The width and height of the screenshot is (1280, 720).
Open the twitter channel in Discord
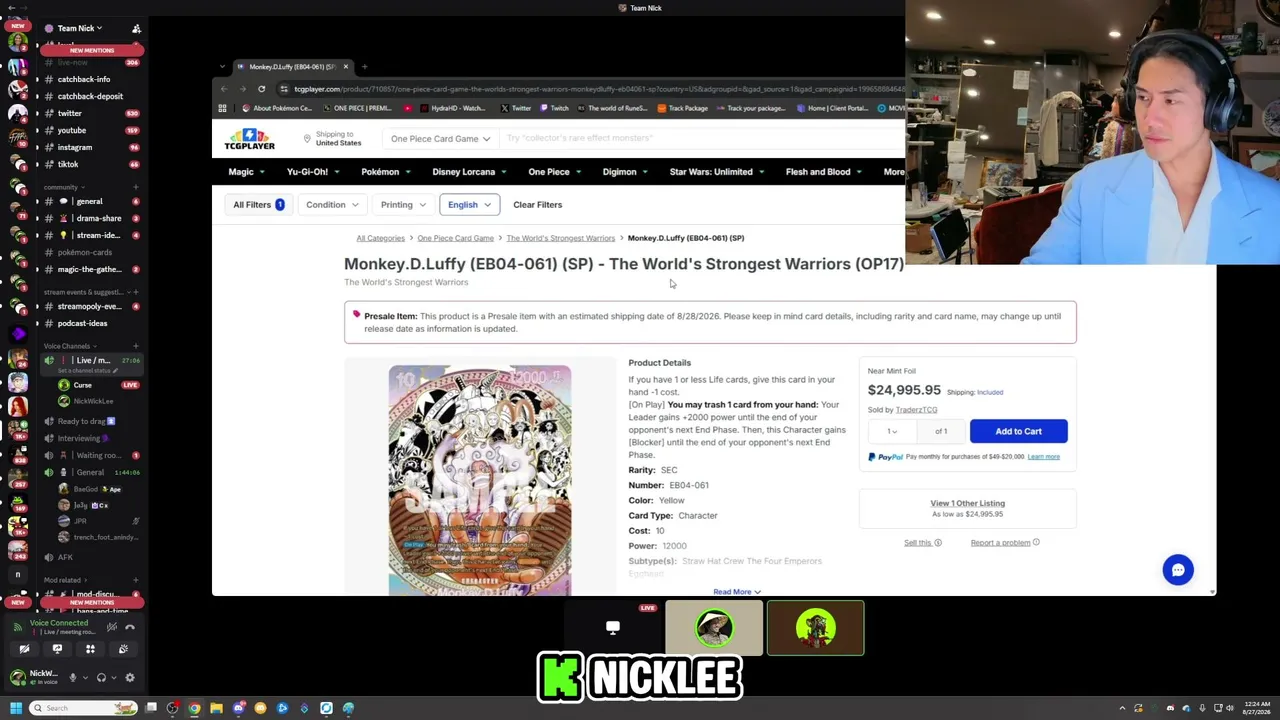(x=70, y=113)
